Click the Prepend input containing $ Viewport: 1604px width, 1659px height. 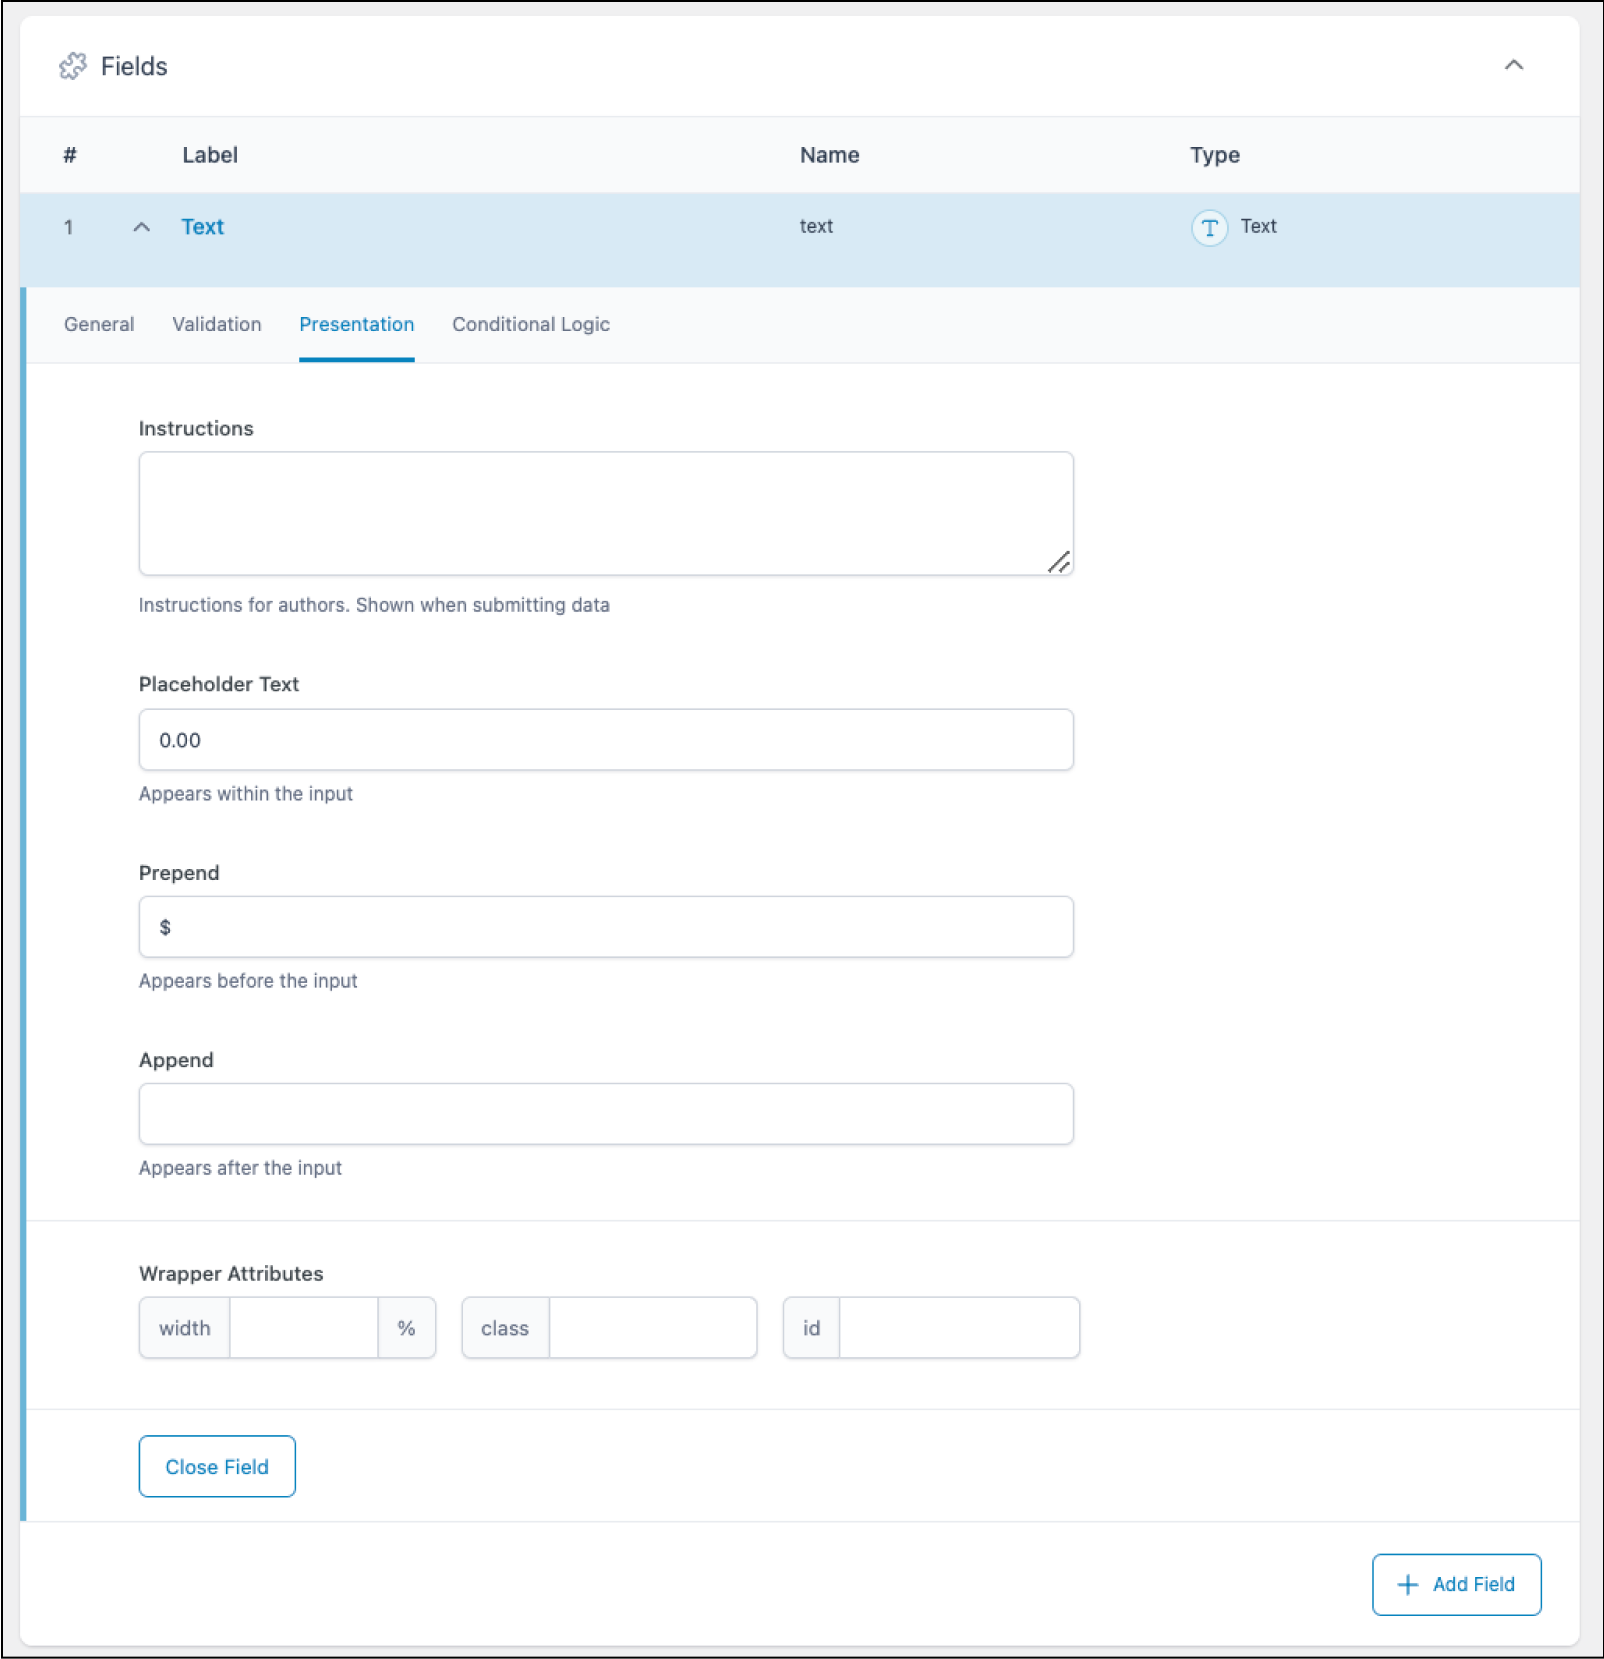[x=605, y=927]
